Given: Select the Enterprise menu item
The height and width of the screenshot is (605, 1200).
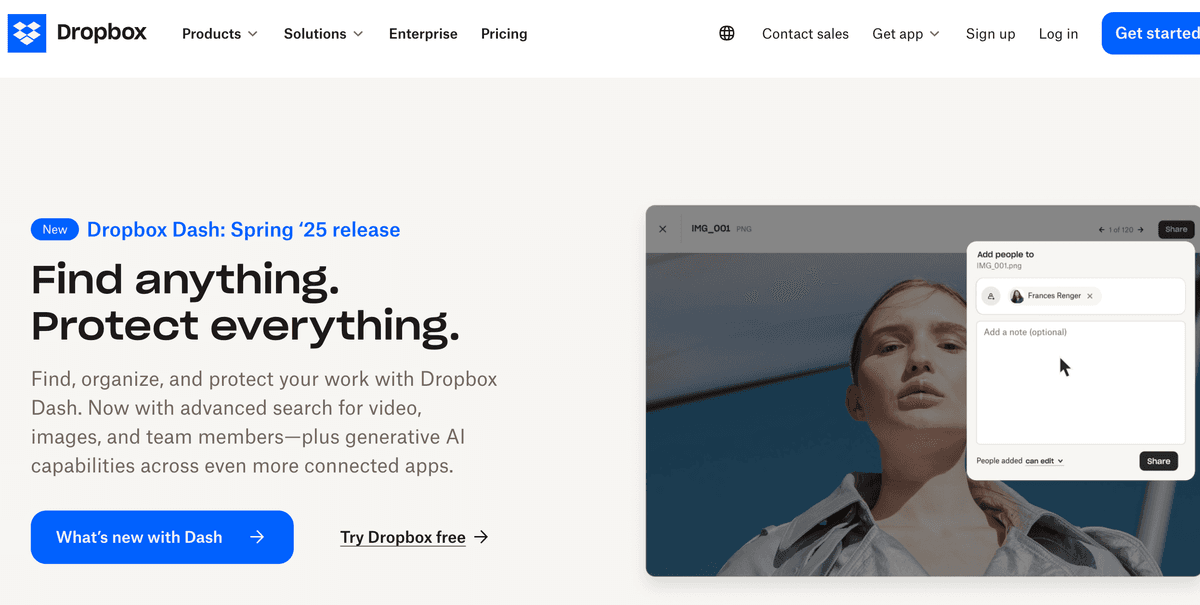Looking at the screenshot, I should 423,33.
